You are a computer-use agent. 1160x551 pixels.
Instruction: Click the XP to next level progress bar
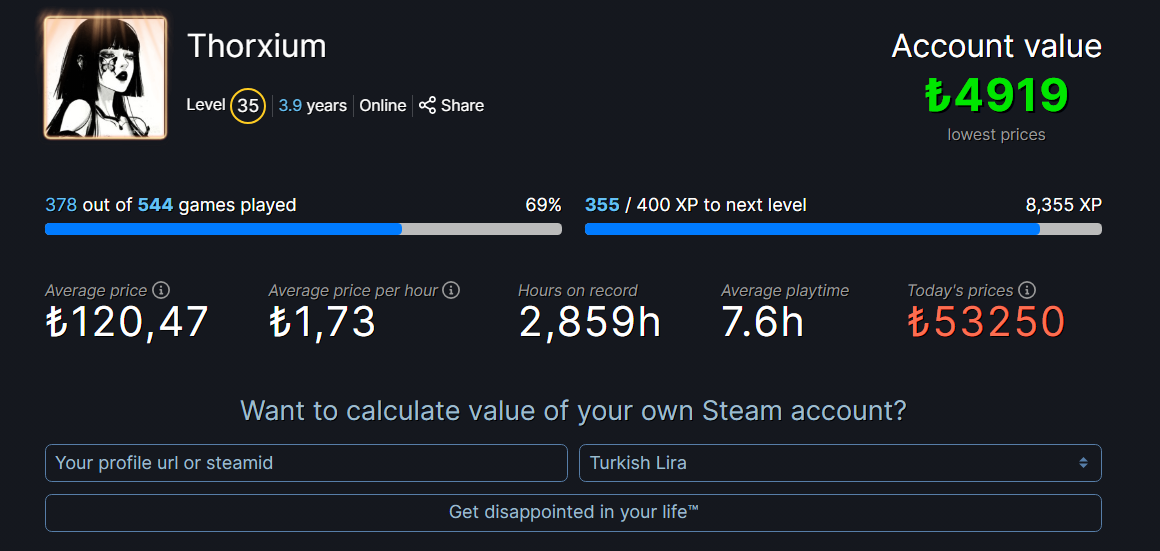pos(842,229)
